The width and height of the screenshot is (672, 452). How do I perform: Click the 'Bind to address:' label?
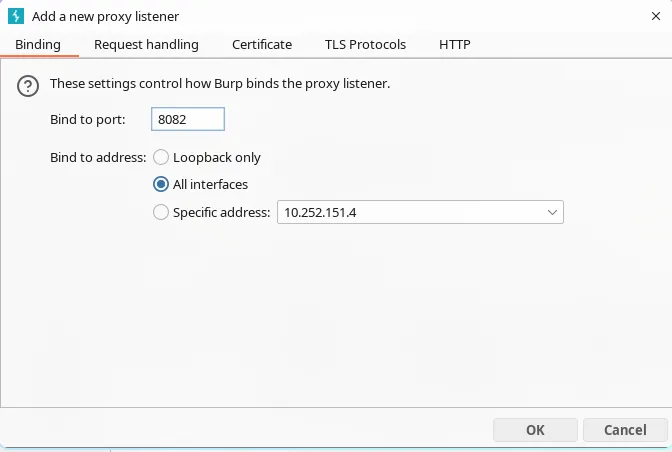pyautogui.click(x=98, y=157)
